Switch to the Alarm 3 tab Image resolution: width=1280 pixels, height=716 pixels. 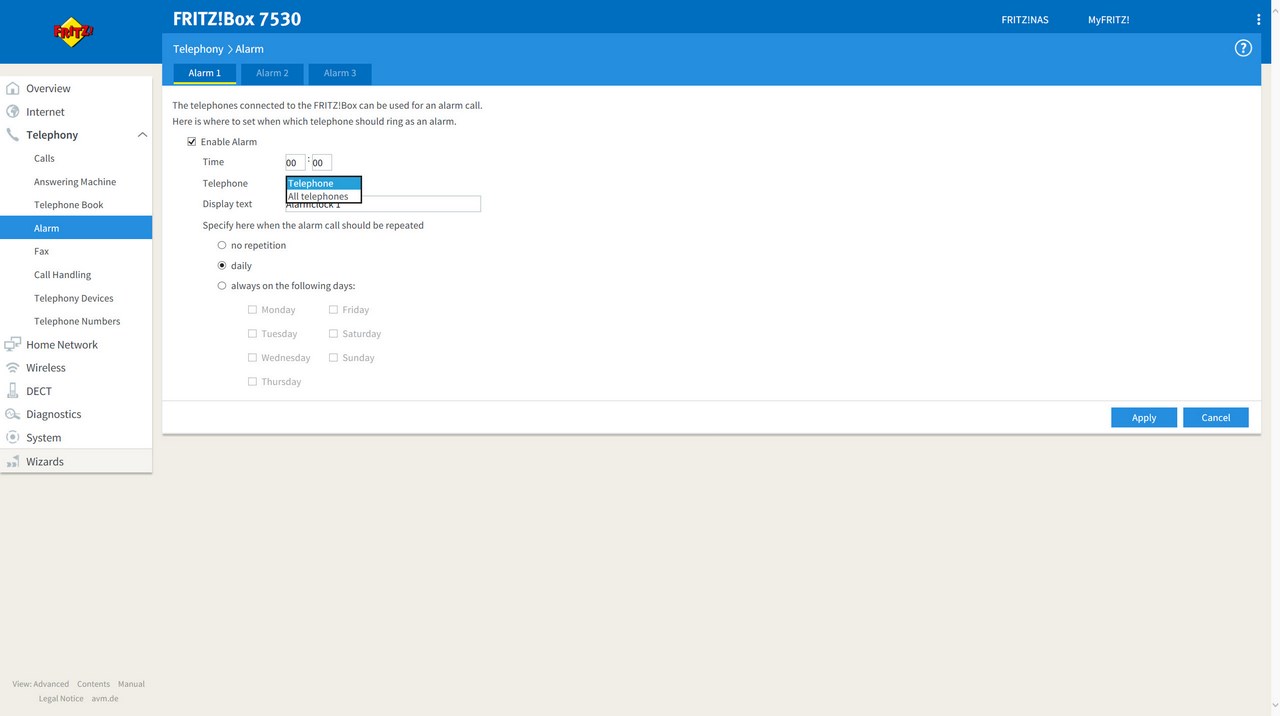click(340, 73)
